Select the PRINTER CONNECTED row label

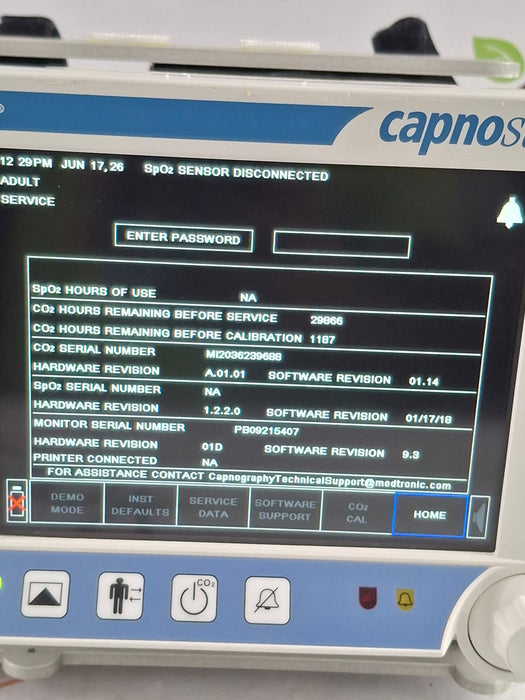coord(95,459)
